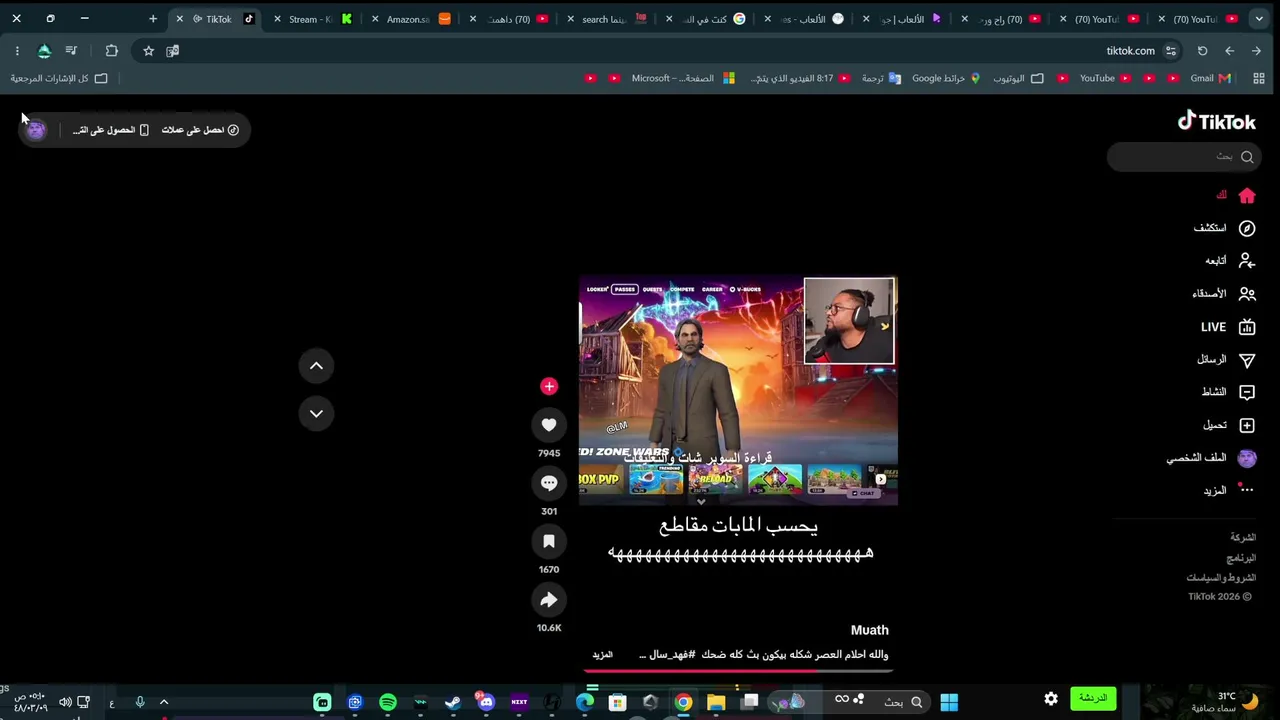Open the YouTube bookmark

1106,78
